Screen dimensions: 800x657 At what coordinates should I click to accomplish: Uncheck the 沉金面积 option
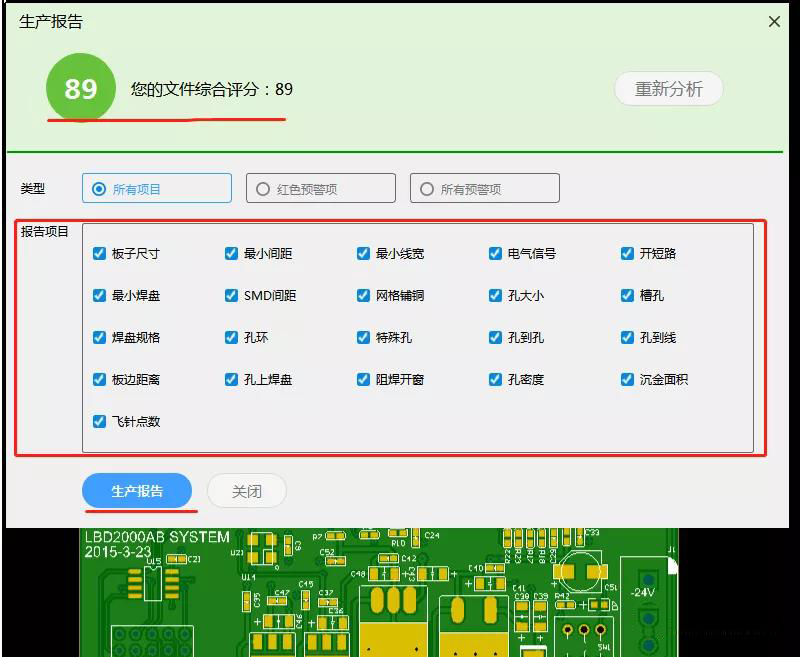tap(627, 380)
